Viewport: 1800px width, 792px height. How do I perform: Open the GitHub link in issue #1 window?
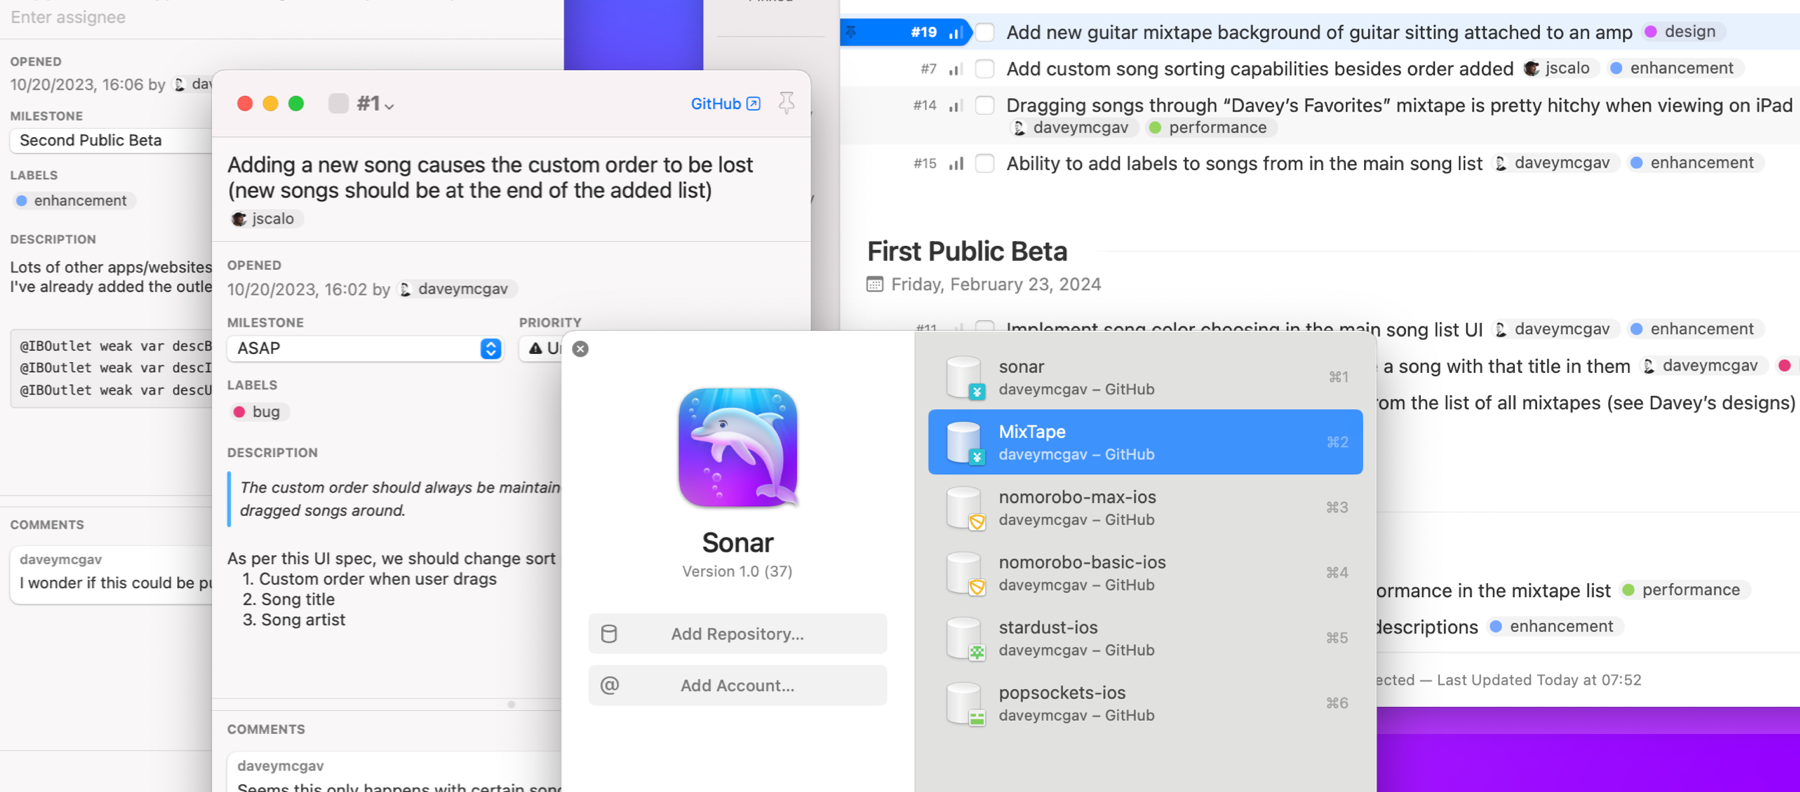(x=725, y=104)
